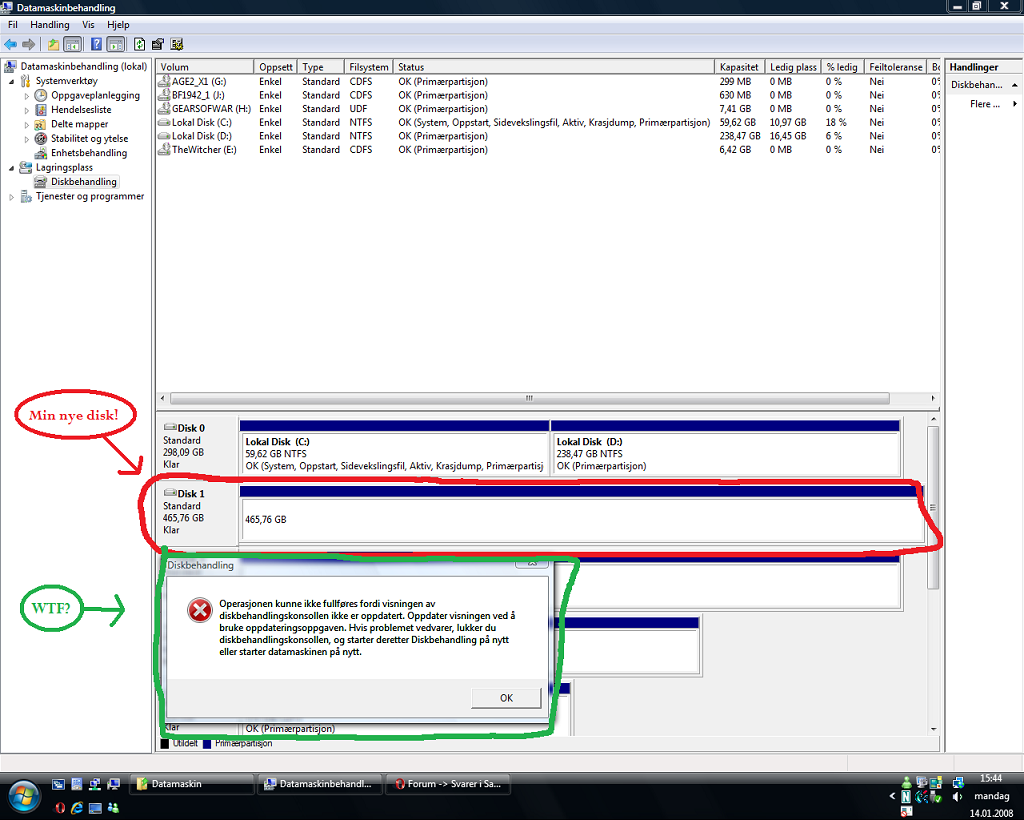Switch to Datamaskinbehandl... taskbar button

(320, 783)
